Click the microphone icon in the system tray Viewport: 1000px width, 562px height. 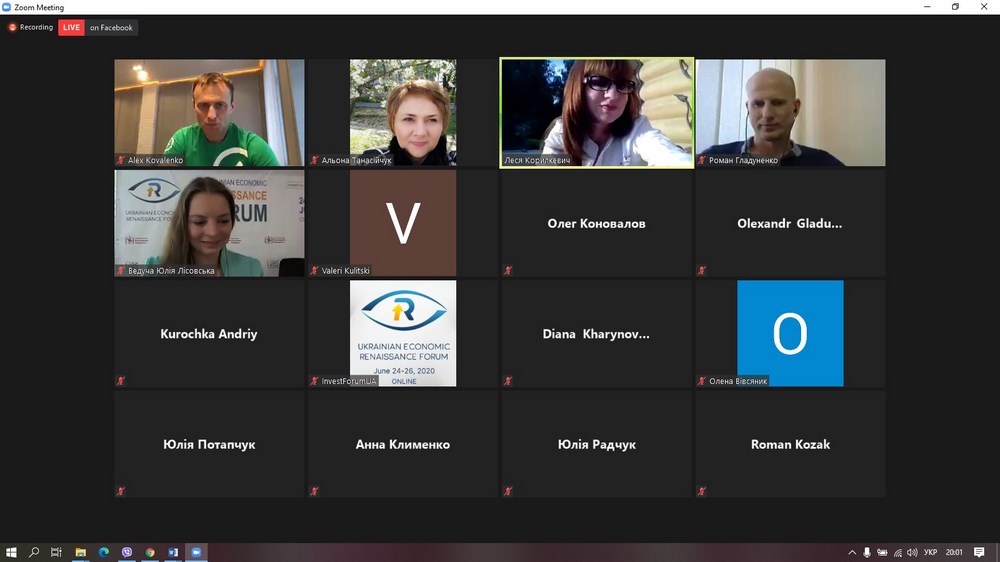click(867, 552)
